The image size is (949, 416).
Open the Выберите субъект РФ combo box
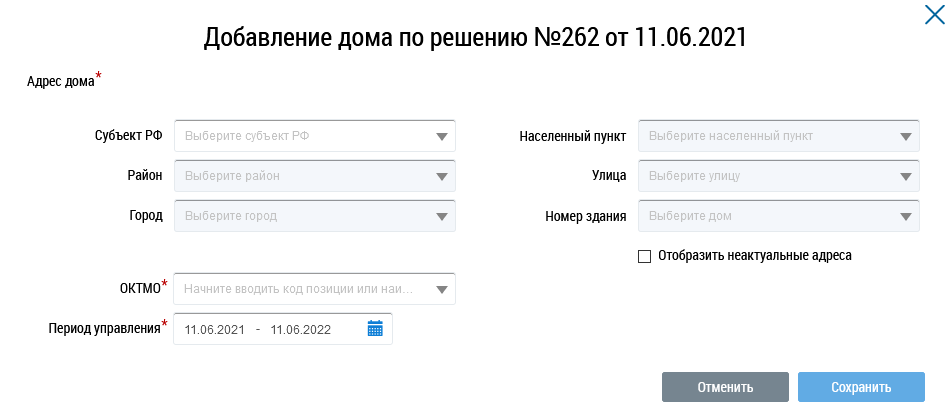(315, 136)
